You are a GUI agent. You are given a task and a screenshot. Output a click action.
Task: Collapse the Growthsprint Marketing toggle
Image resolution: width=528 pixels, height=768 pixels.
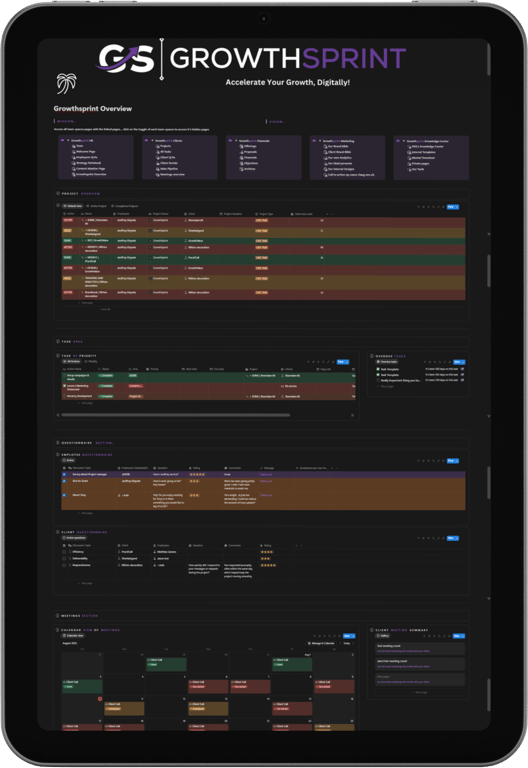(x=320, y=141)
